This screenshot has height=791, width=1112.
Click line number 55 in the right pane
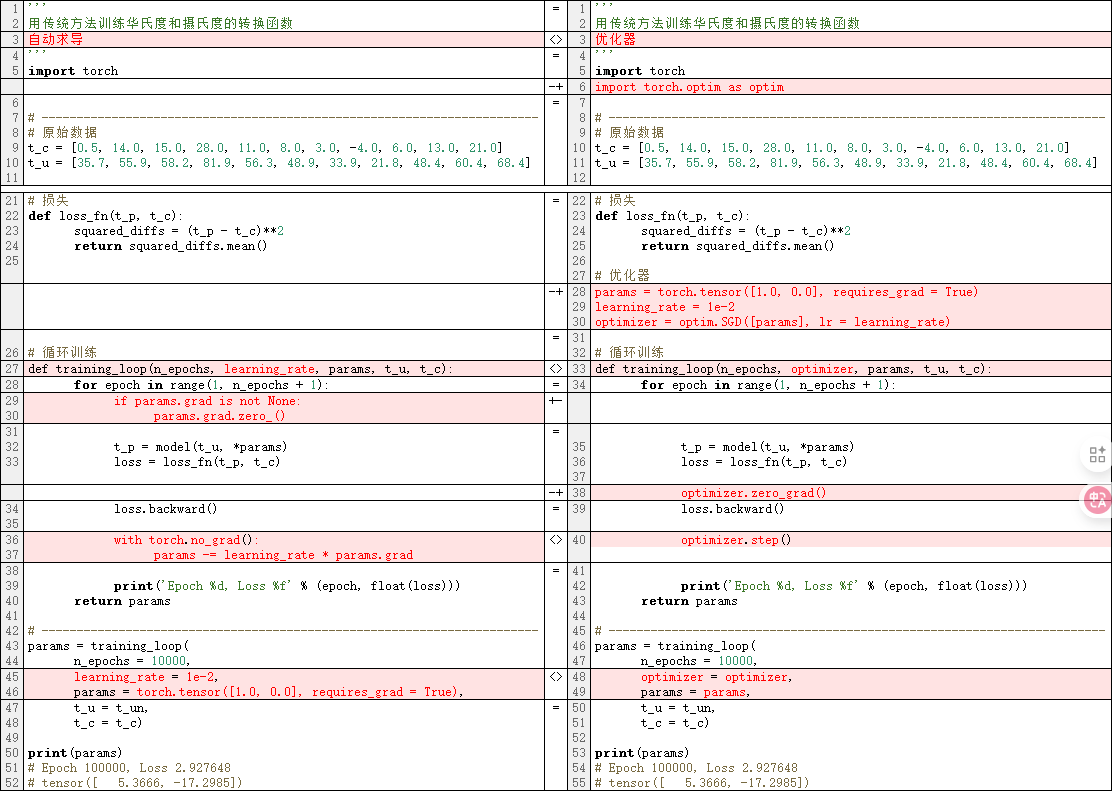pyautogui.click(x=579, y=782)
